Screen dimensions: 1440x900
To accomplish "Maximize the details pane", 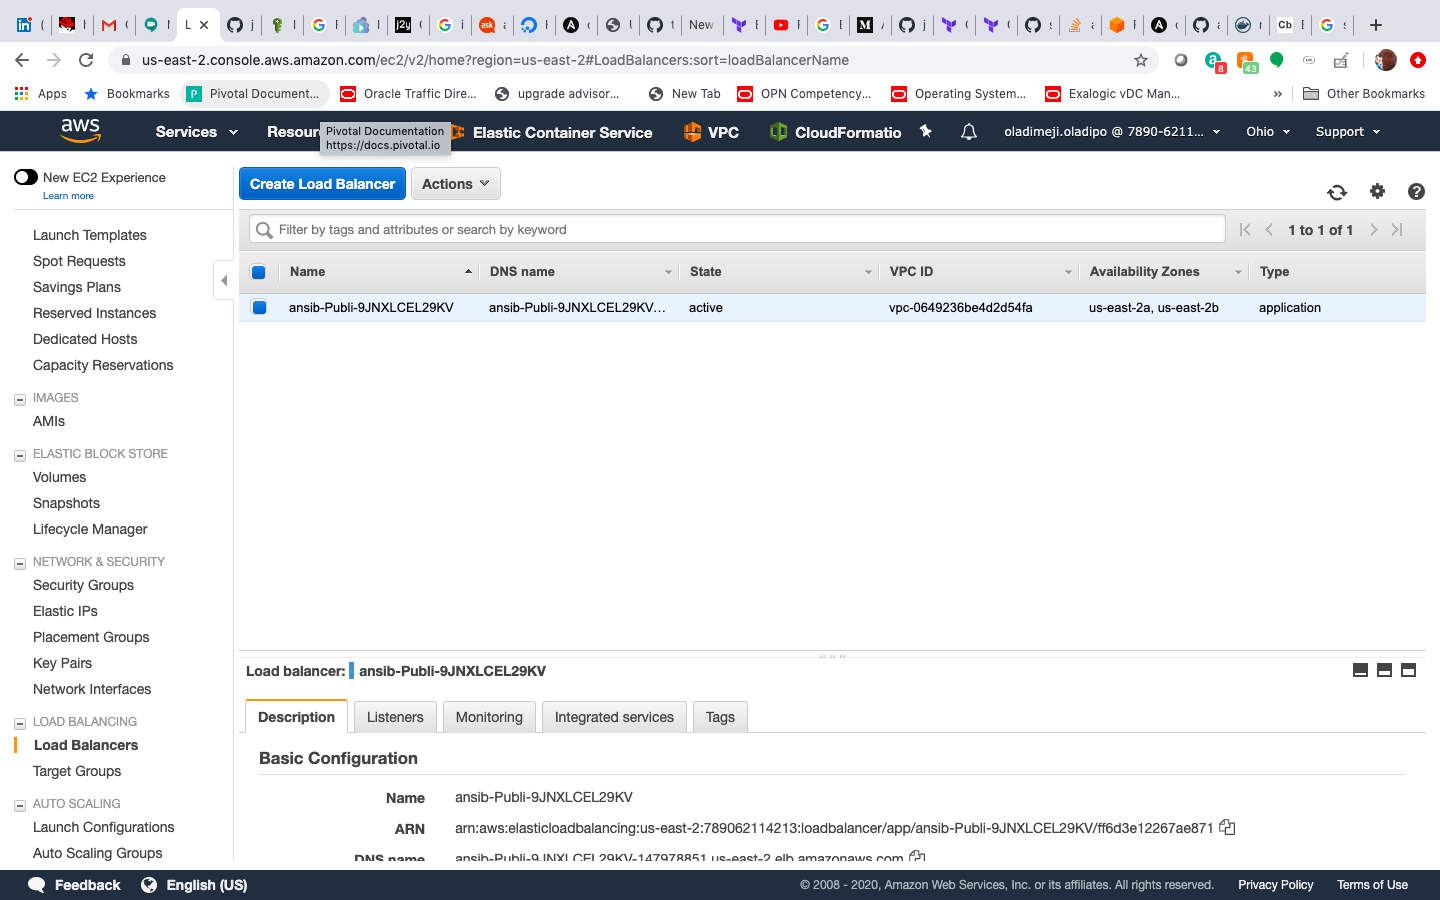I will [x=1408, y=670].
